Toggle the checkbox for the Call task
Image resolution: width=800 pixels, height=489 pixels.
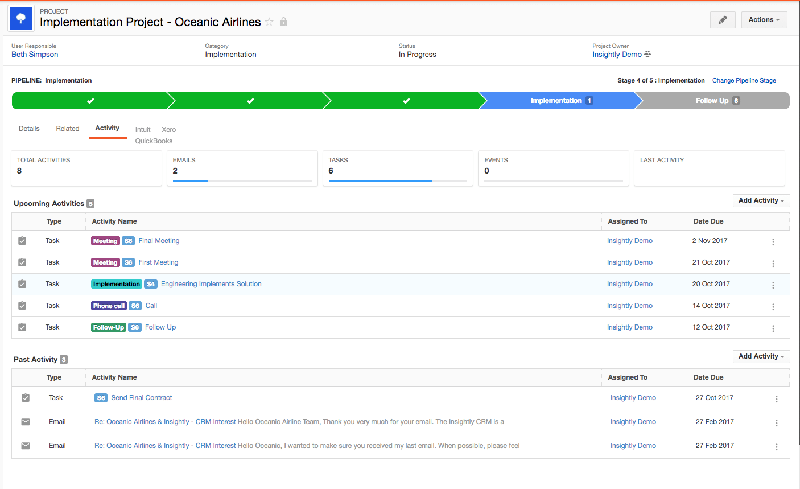pos(23,306)
